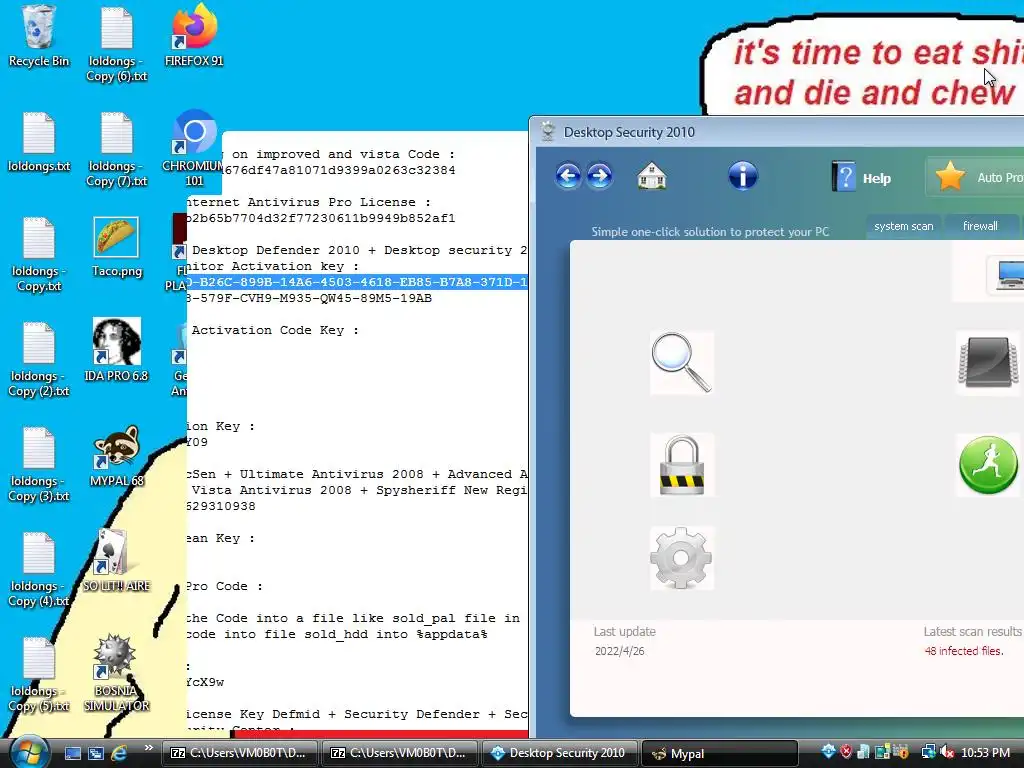Screen dimensions: 1024x768
Task: Click the green running man icon
Action: [988, 465]
